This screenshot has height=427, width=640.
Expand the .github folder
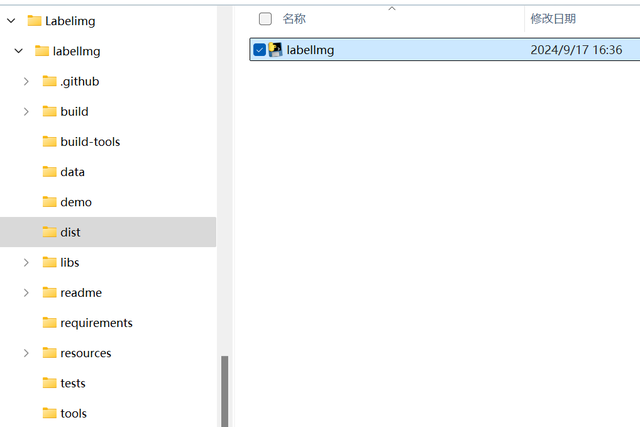26,81
